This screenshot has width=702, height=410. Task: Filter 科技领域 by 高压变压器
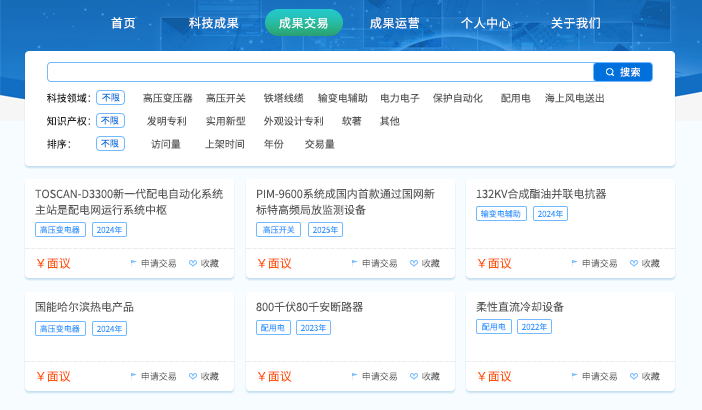tap(167, 98)
